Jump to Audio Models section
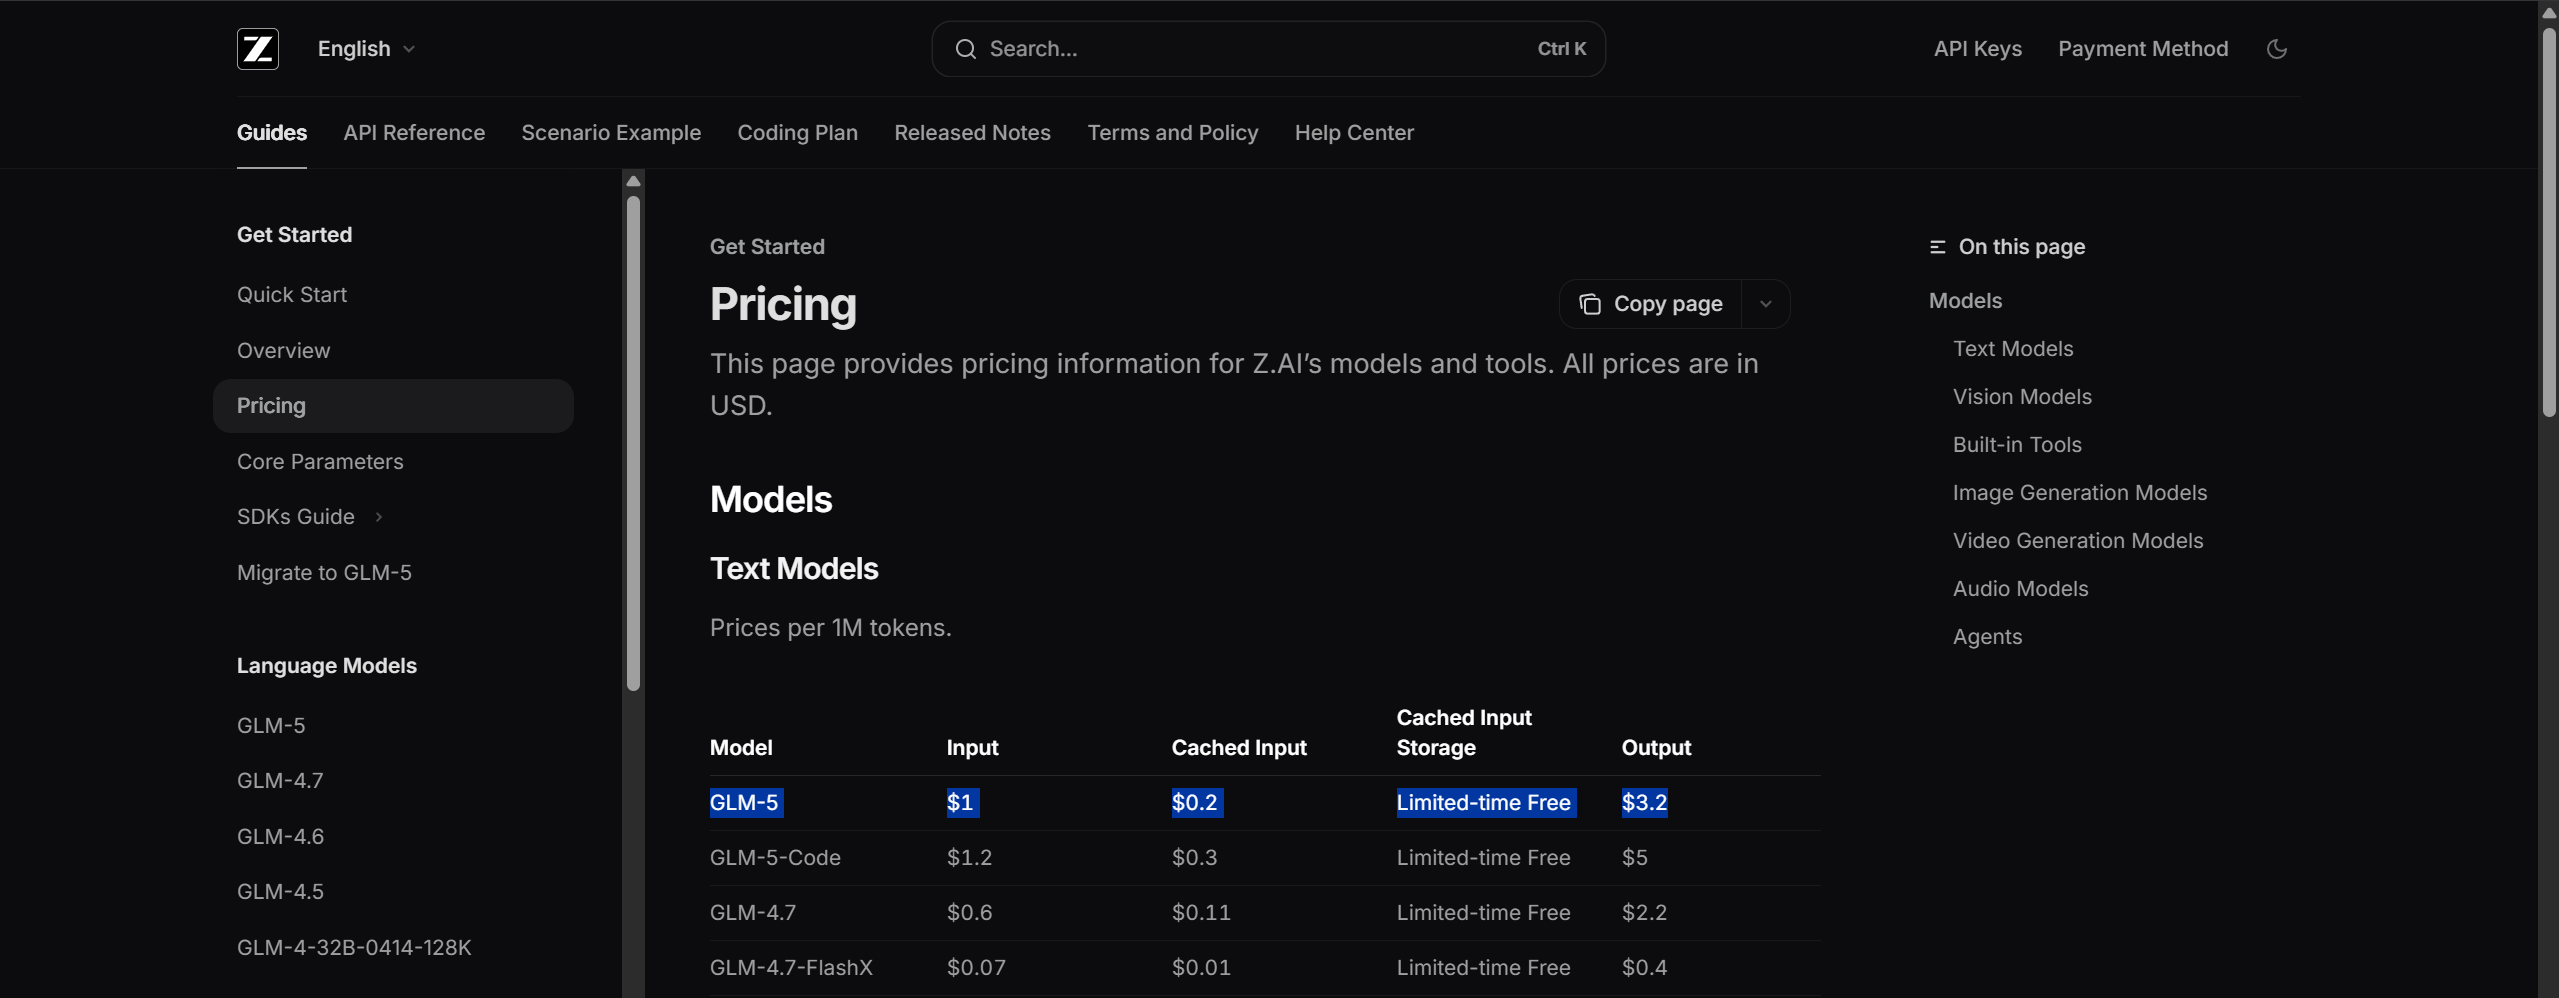The height and width of the screenshot is (998, 2559). point(2020,589)
